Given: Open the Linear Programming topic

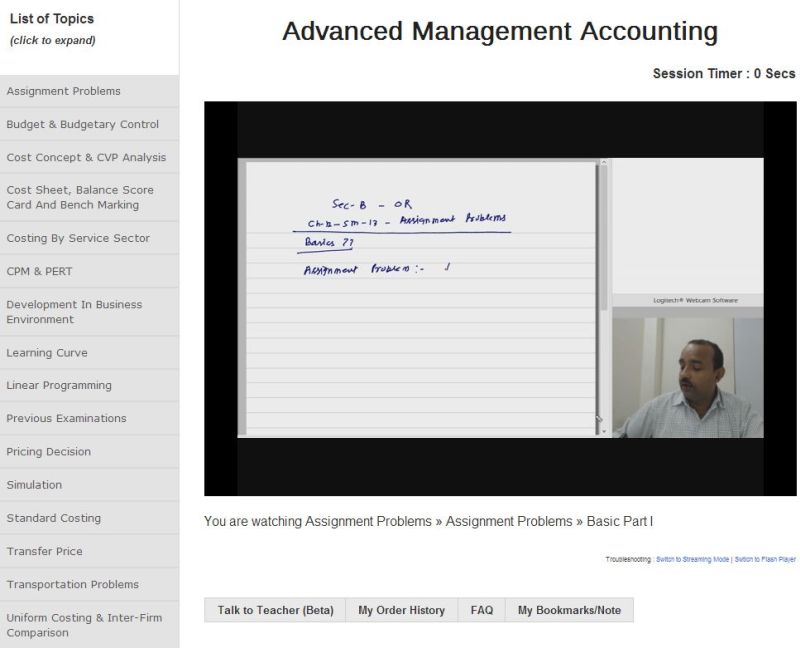Looking at the screenshot, I should coord(59,385).
